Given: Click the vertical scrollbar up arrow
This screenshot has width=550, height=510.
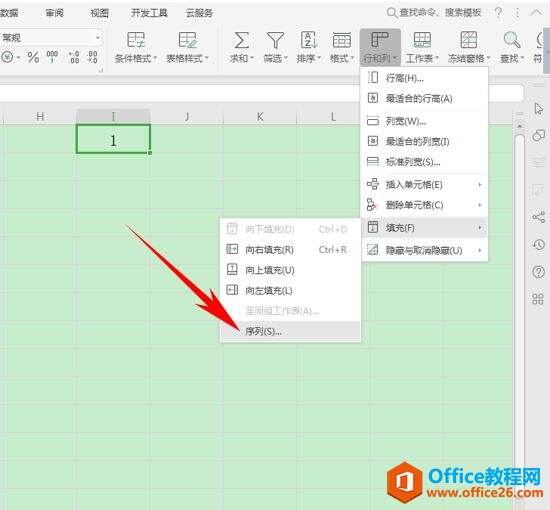Looking at the screenshot, I should click(x=519, y=126).
